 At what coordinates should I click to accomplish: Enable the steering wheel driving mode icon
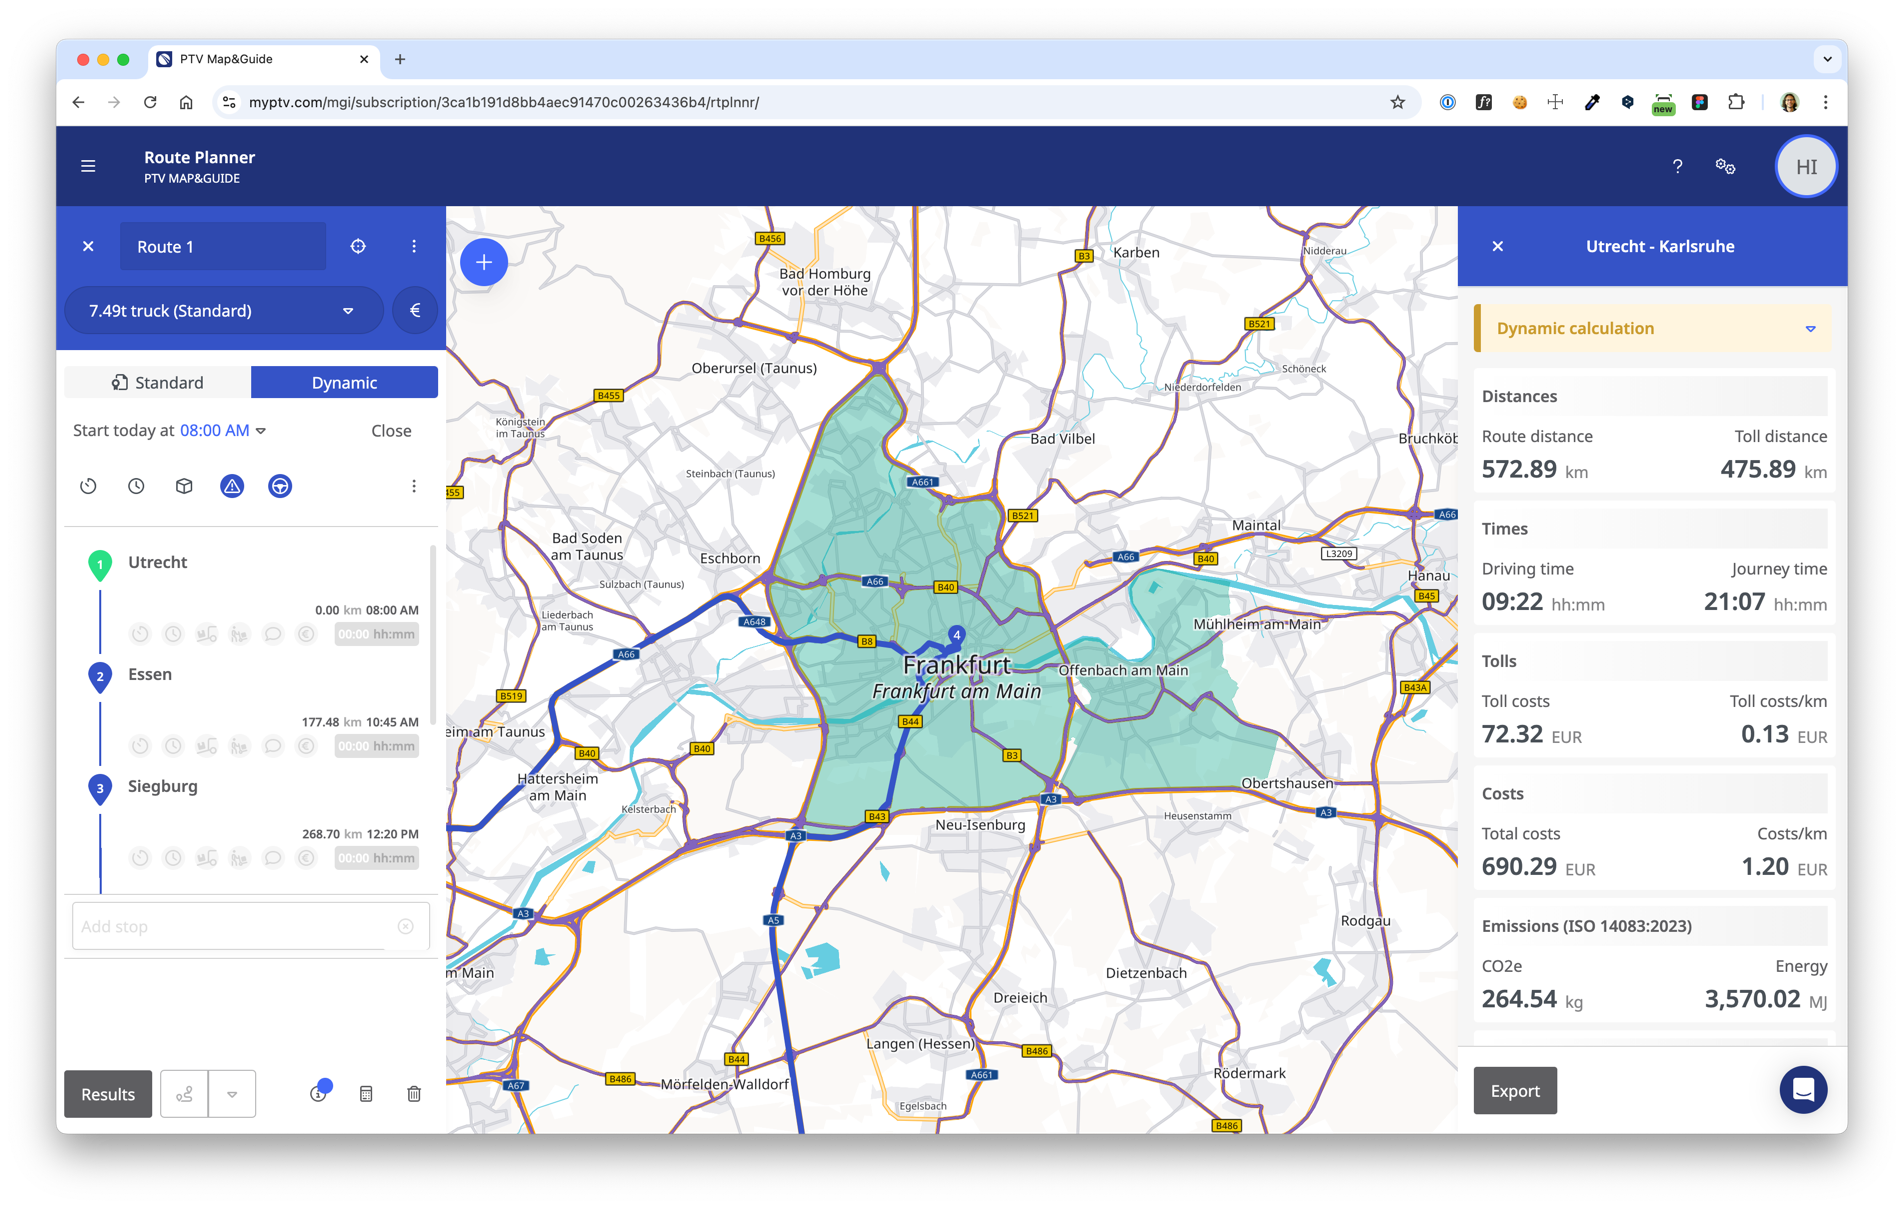pyautogui.click(x=280, y=486)
